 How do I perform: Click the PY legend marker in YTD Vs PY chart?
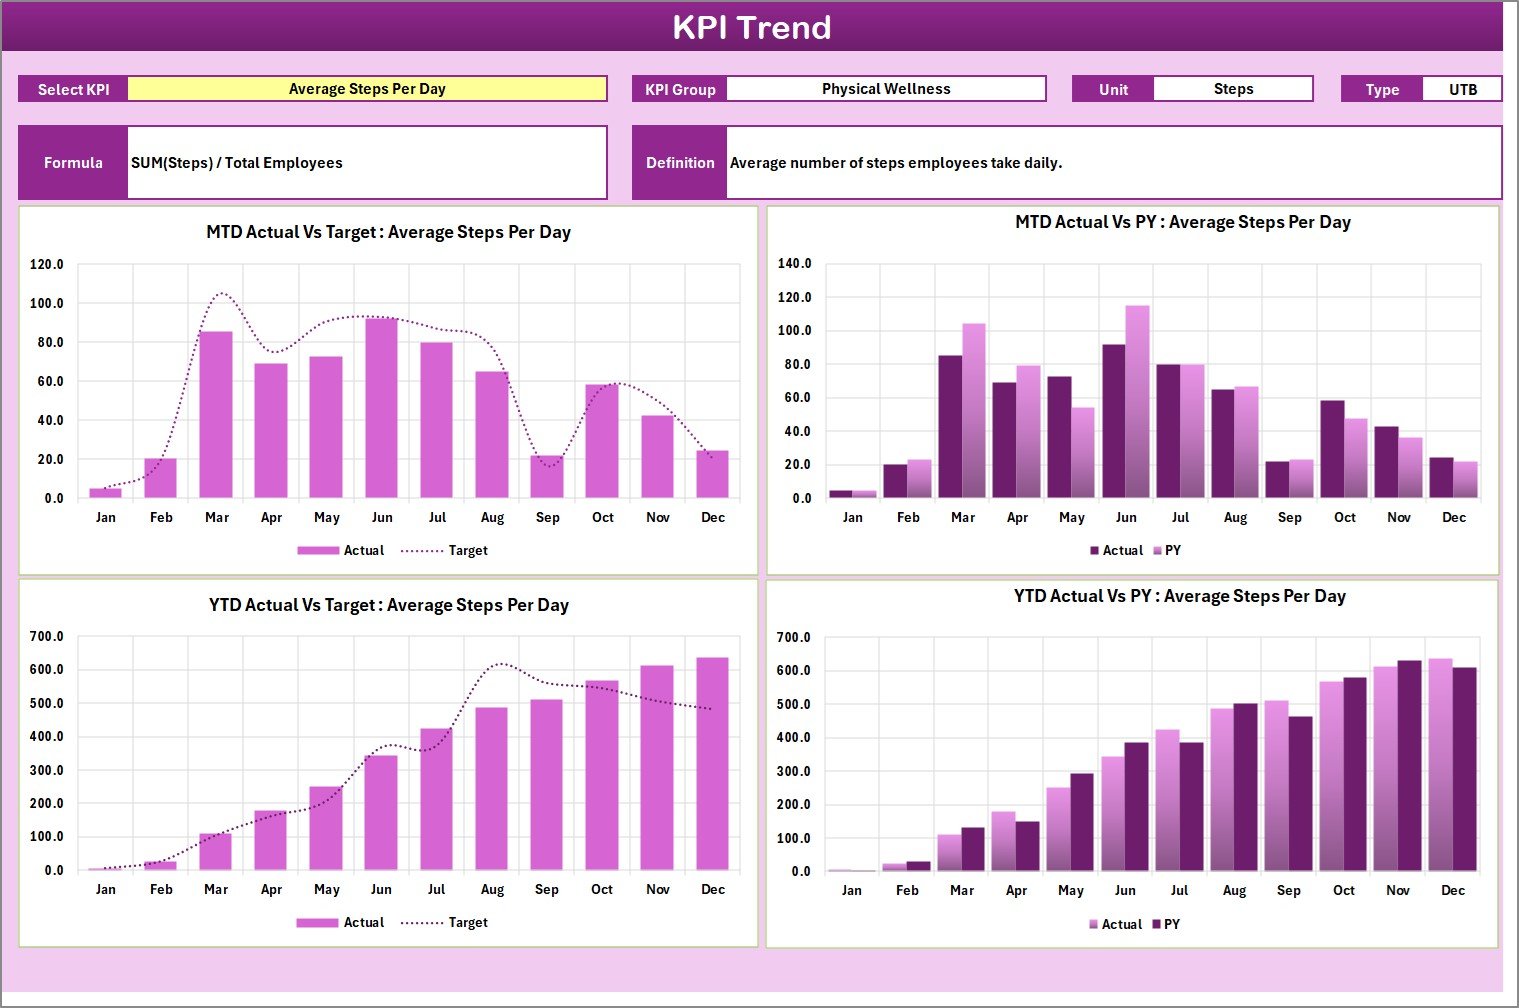click(x=1157, y=924)
